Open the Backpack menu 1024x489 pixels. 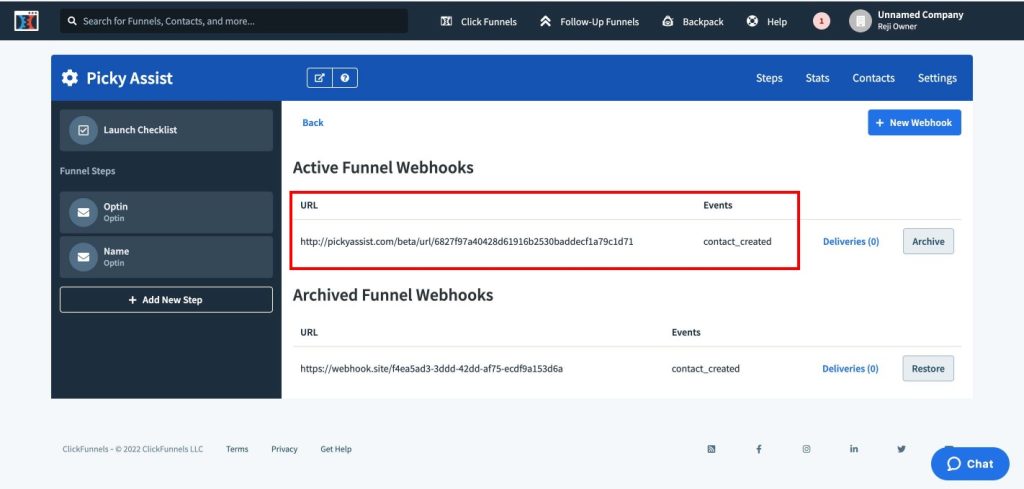pos(693,22)
